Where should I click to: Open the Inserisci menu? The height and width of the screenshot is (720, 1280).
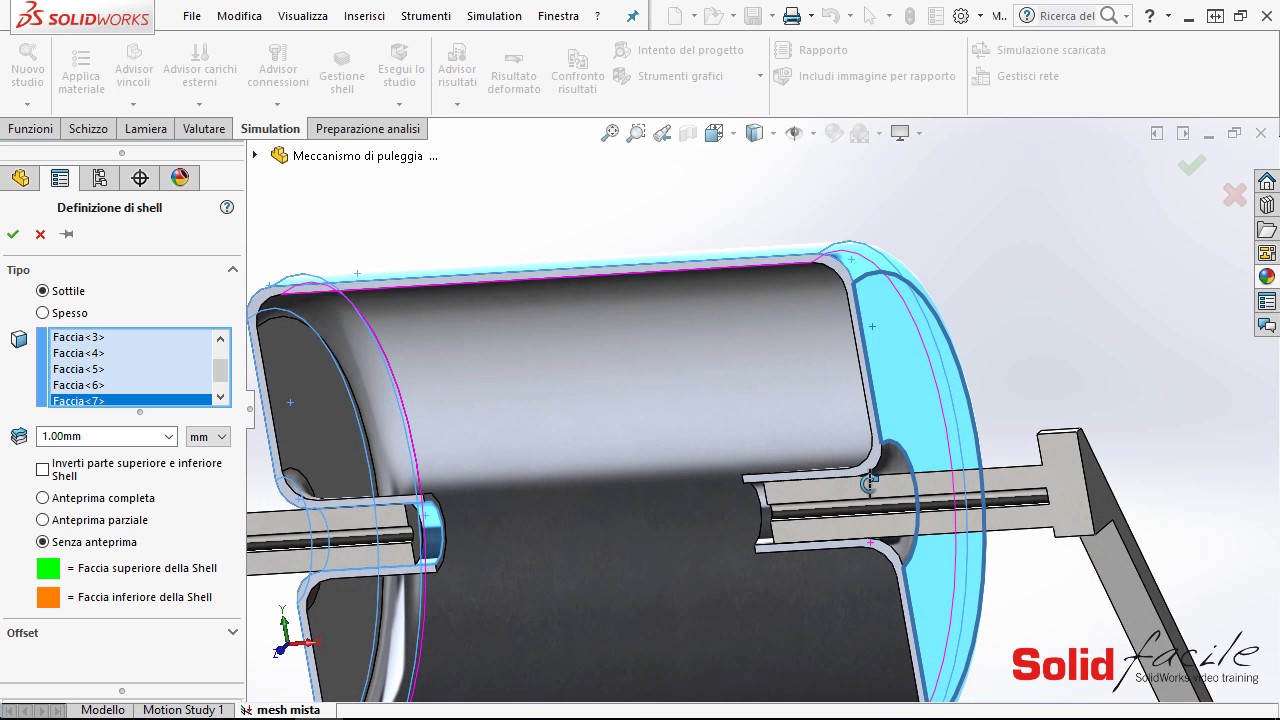click(x=364, y=16)
